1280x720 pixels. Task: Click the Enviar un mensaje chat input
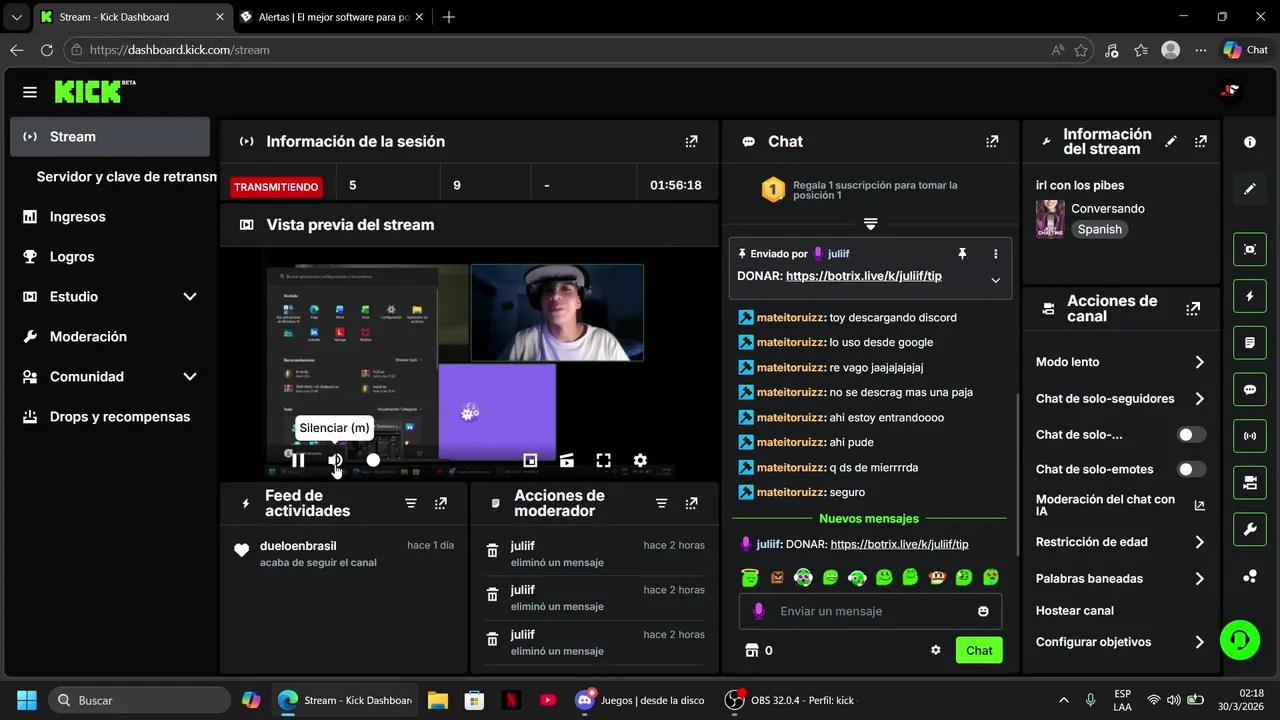[x=870, y=611]
